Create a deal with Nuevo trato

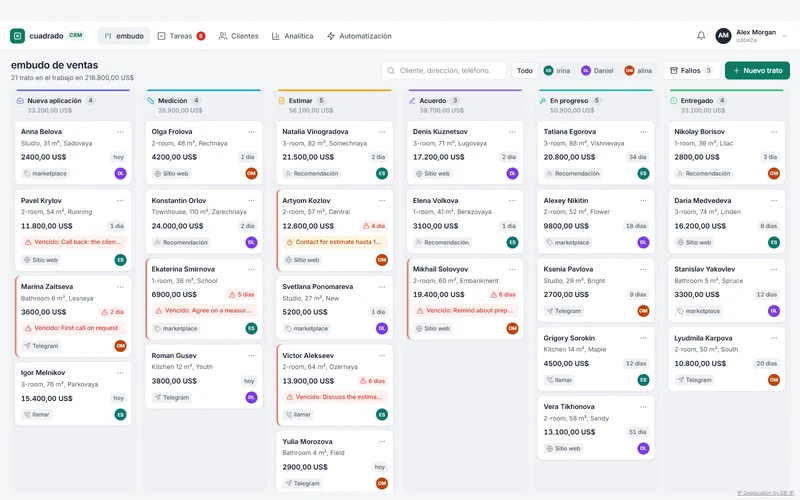click(x=757, y=70)
